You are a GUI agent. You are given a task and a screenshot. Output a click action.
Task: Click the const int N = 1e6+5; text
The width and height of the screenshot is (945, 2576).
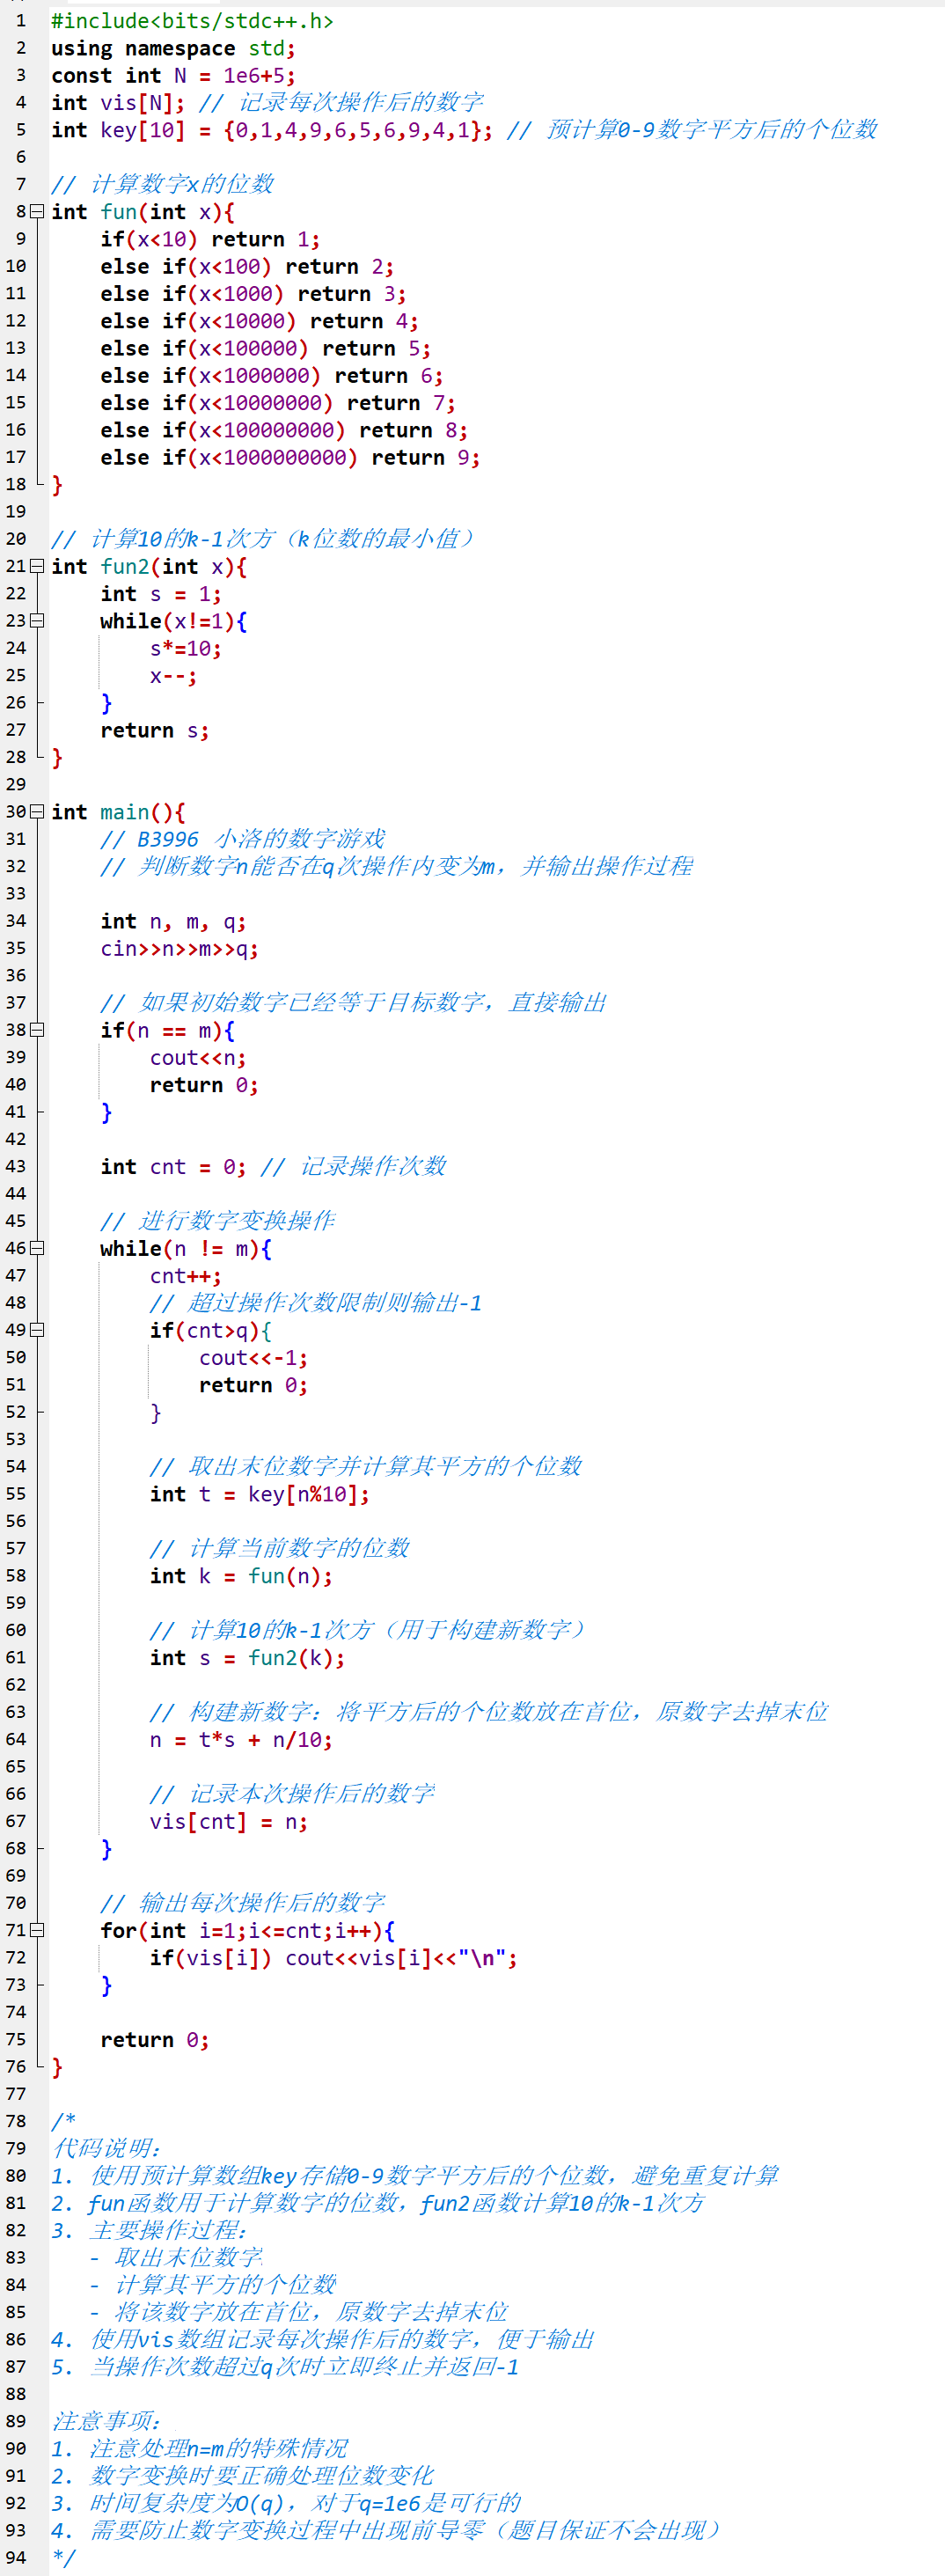point(173,76)
